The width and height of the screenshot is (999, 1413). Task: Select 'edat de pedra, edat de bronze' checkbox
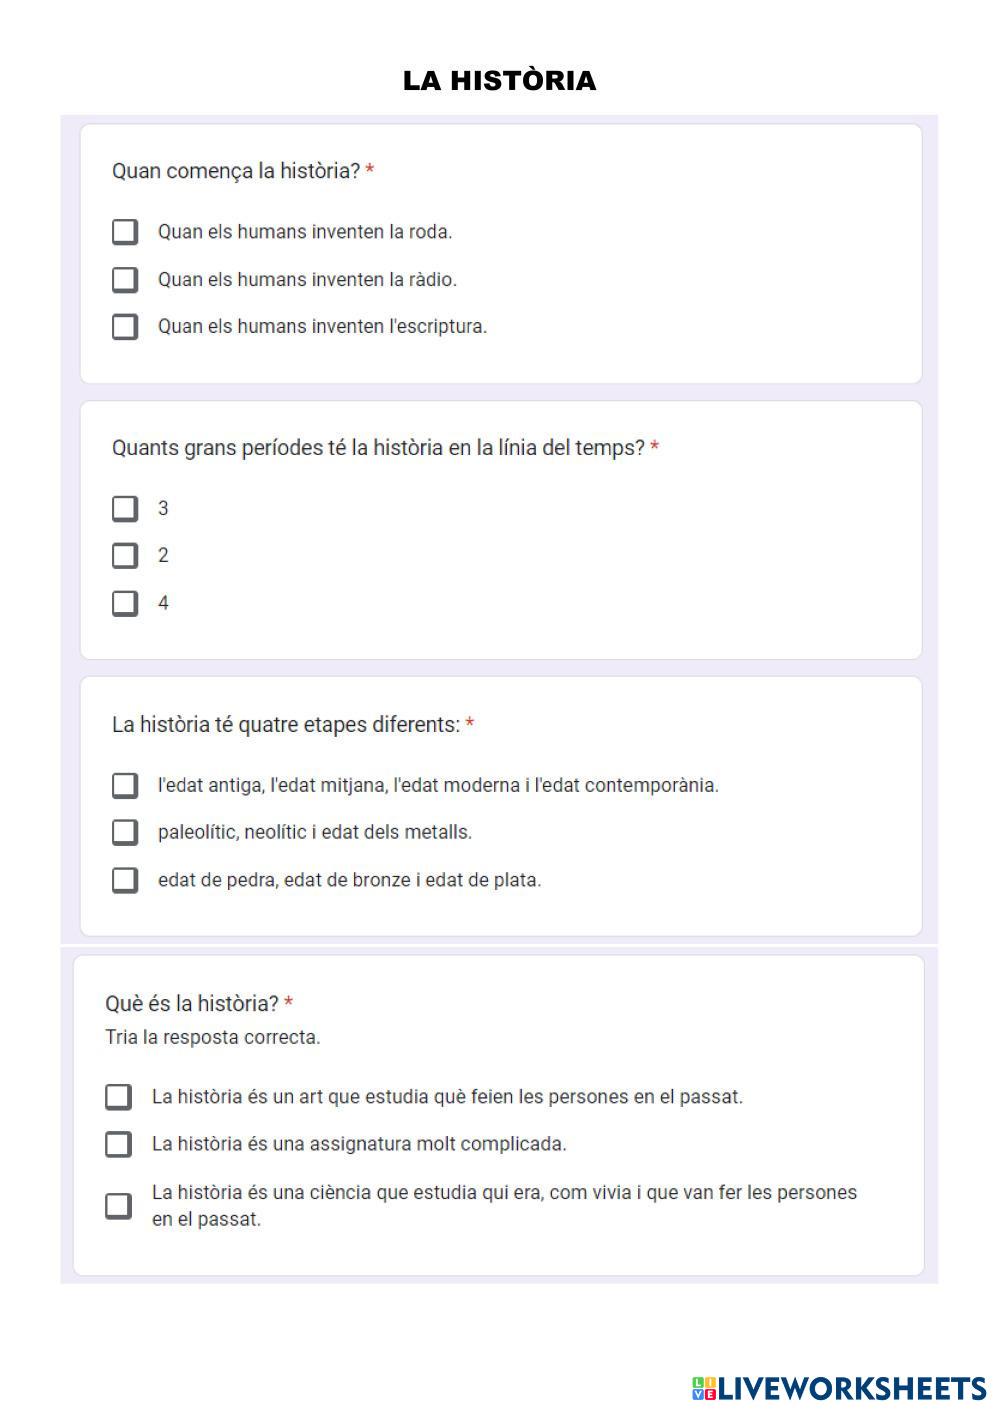(x=125, y=880)
